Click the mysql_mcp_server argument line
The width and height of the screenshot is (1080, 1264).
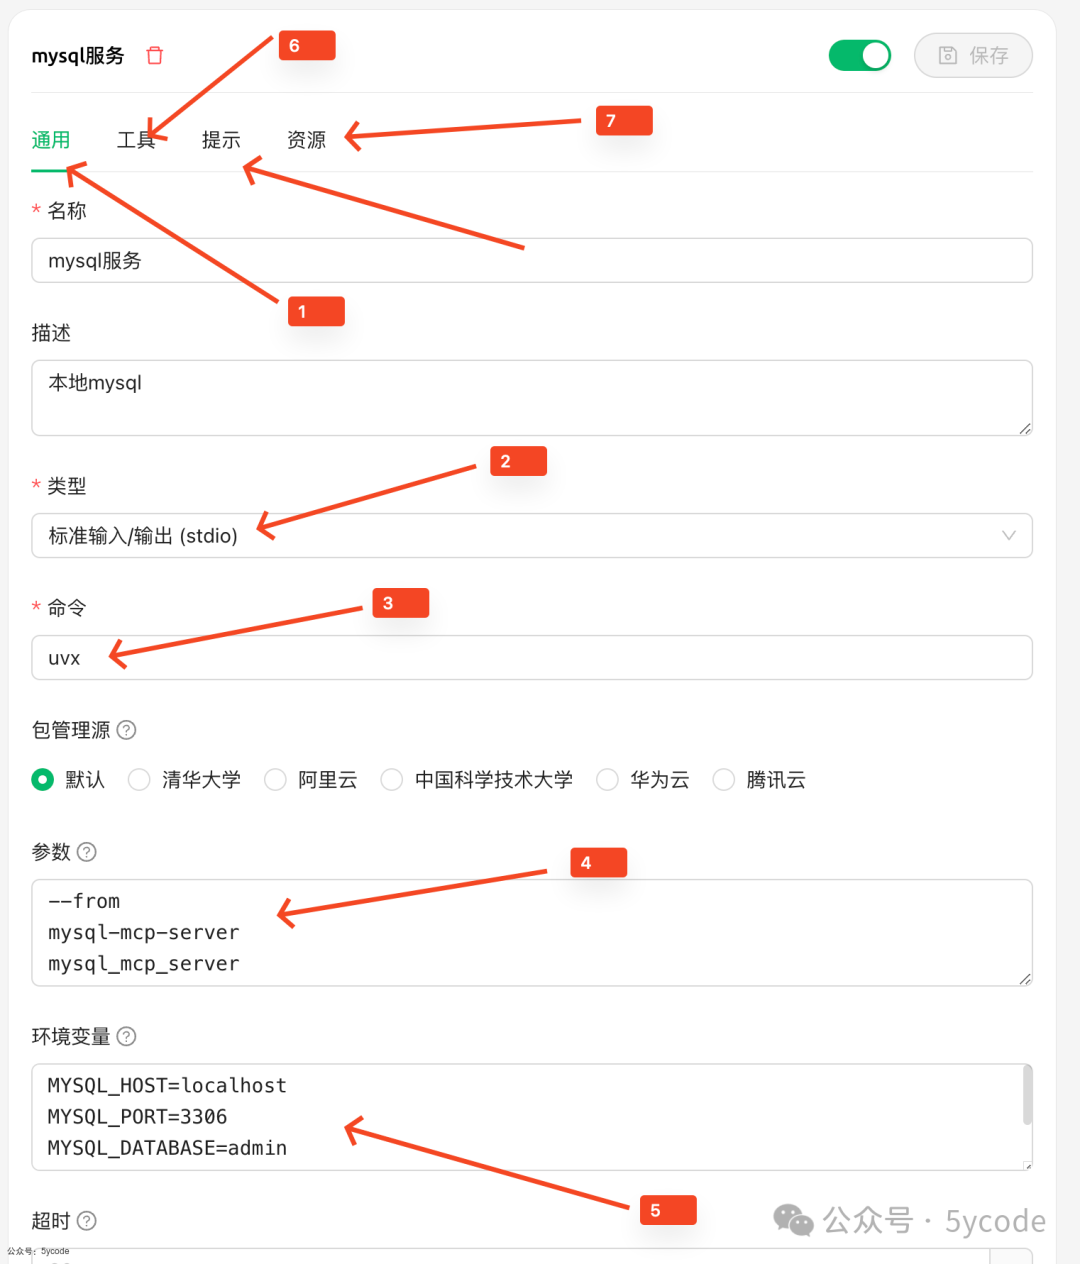click(144, 964)
